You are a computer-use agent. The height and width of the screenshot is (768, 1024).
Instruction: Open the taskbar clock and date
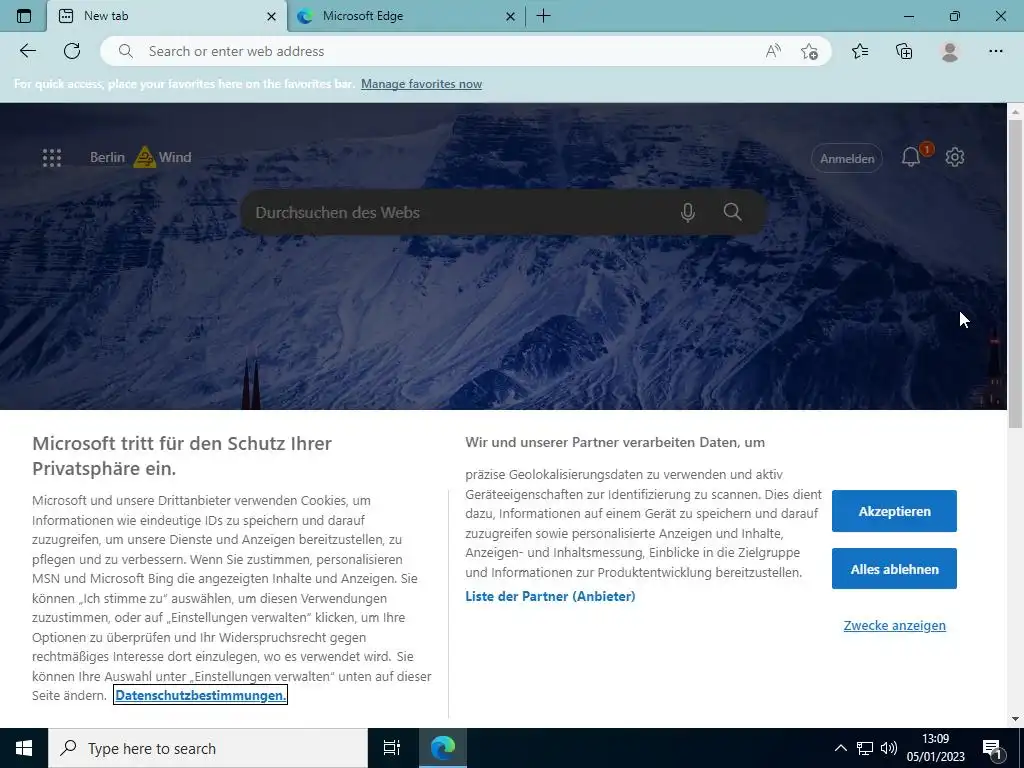tap(935, 748)
